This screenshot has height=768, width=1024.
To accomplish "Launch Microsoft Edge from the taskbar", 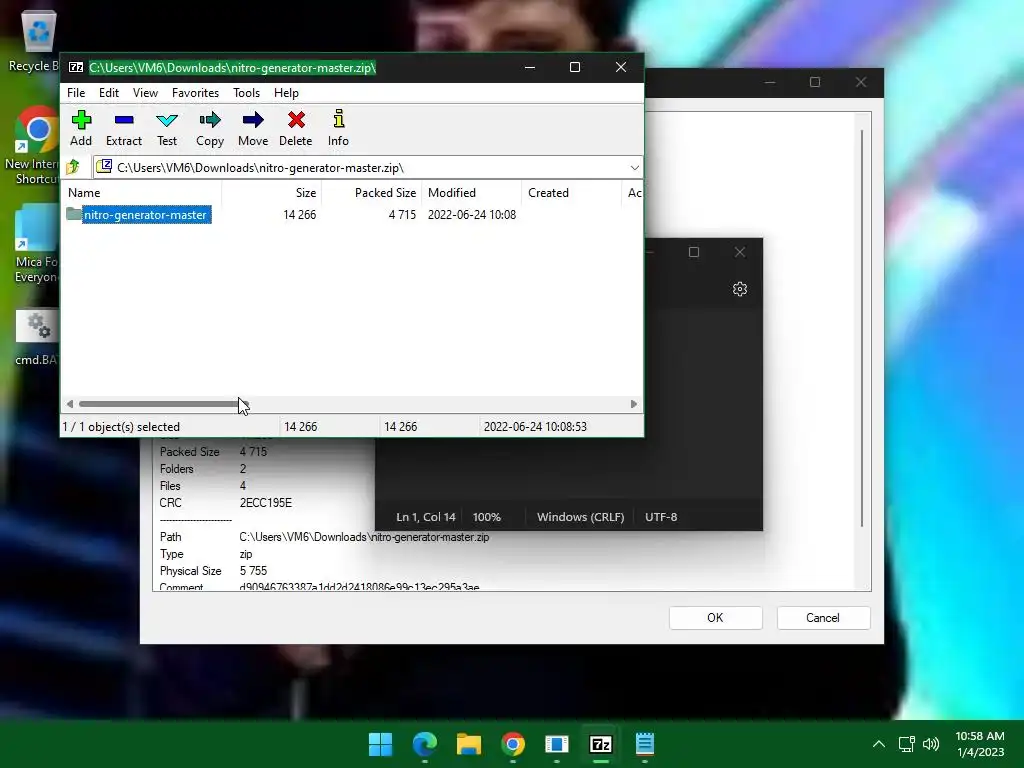I will pyautogui.click(x=424, y=744).
